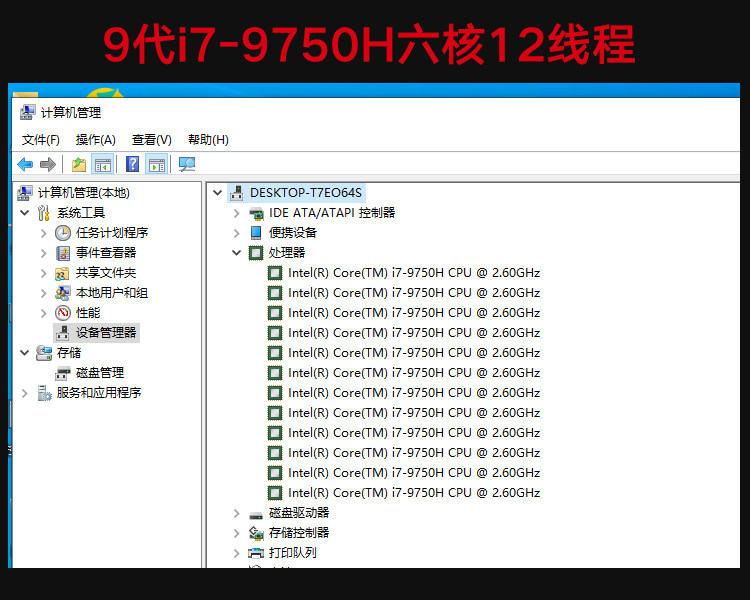Click the 处理器 chip category icon
750x600 pixels.
click(256, 253)
